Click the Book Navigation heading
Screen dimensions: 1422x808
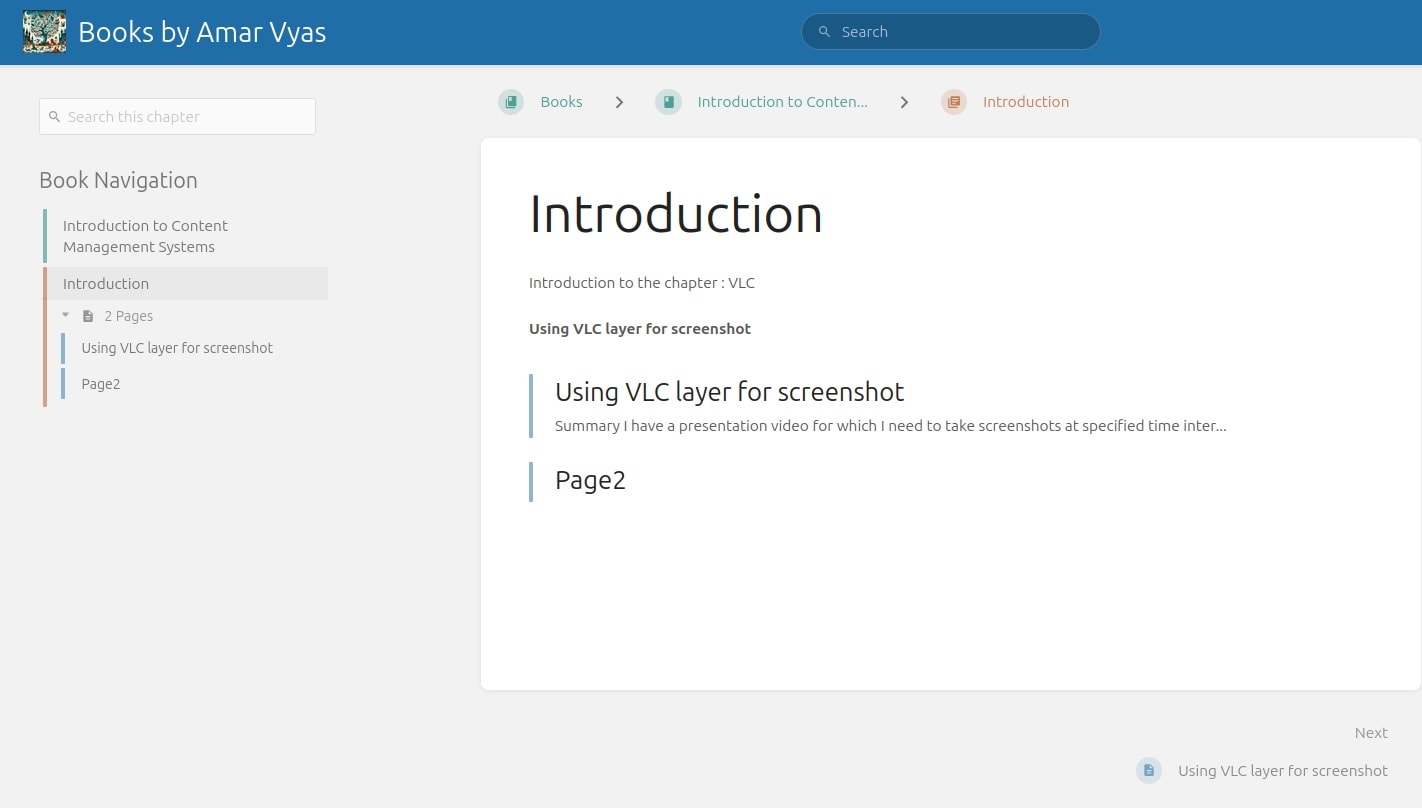(118, 180)
